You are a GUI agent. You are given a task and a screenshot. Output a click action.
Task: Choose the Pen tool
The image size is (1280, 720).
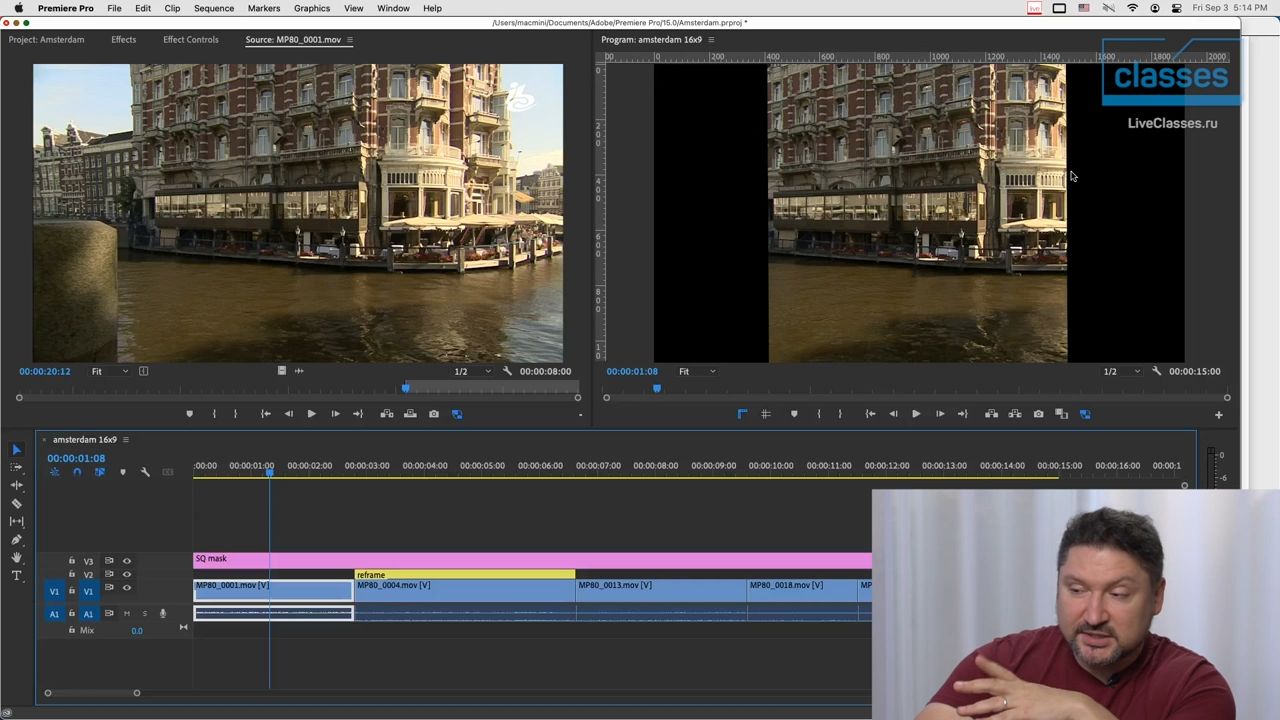16,540
